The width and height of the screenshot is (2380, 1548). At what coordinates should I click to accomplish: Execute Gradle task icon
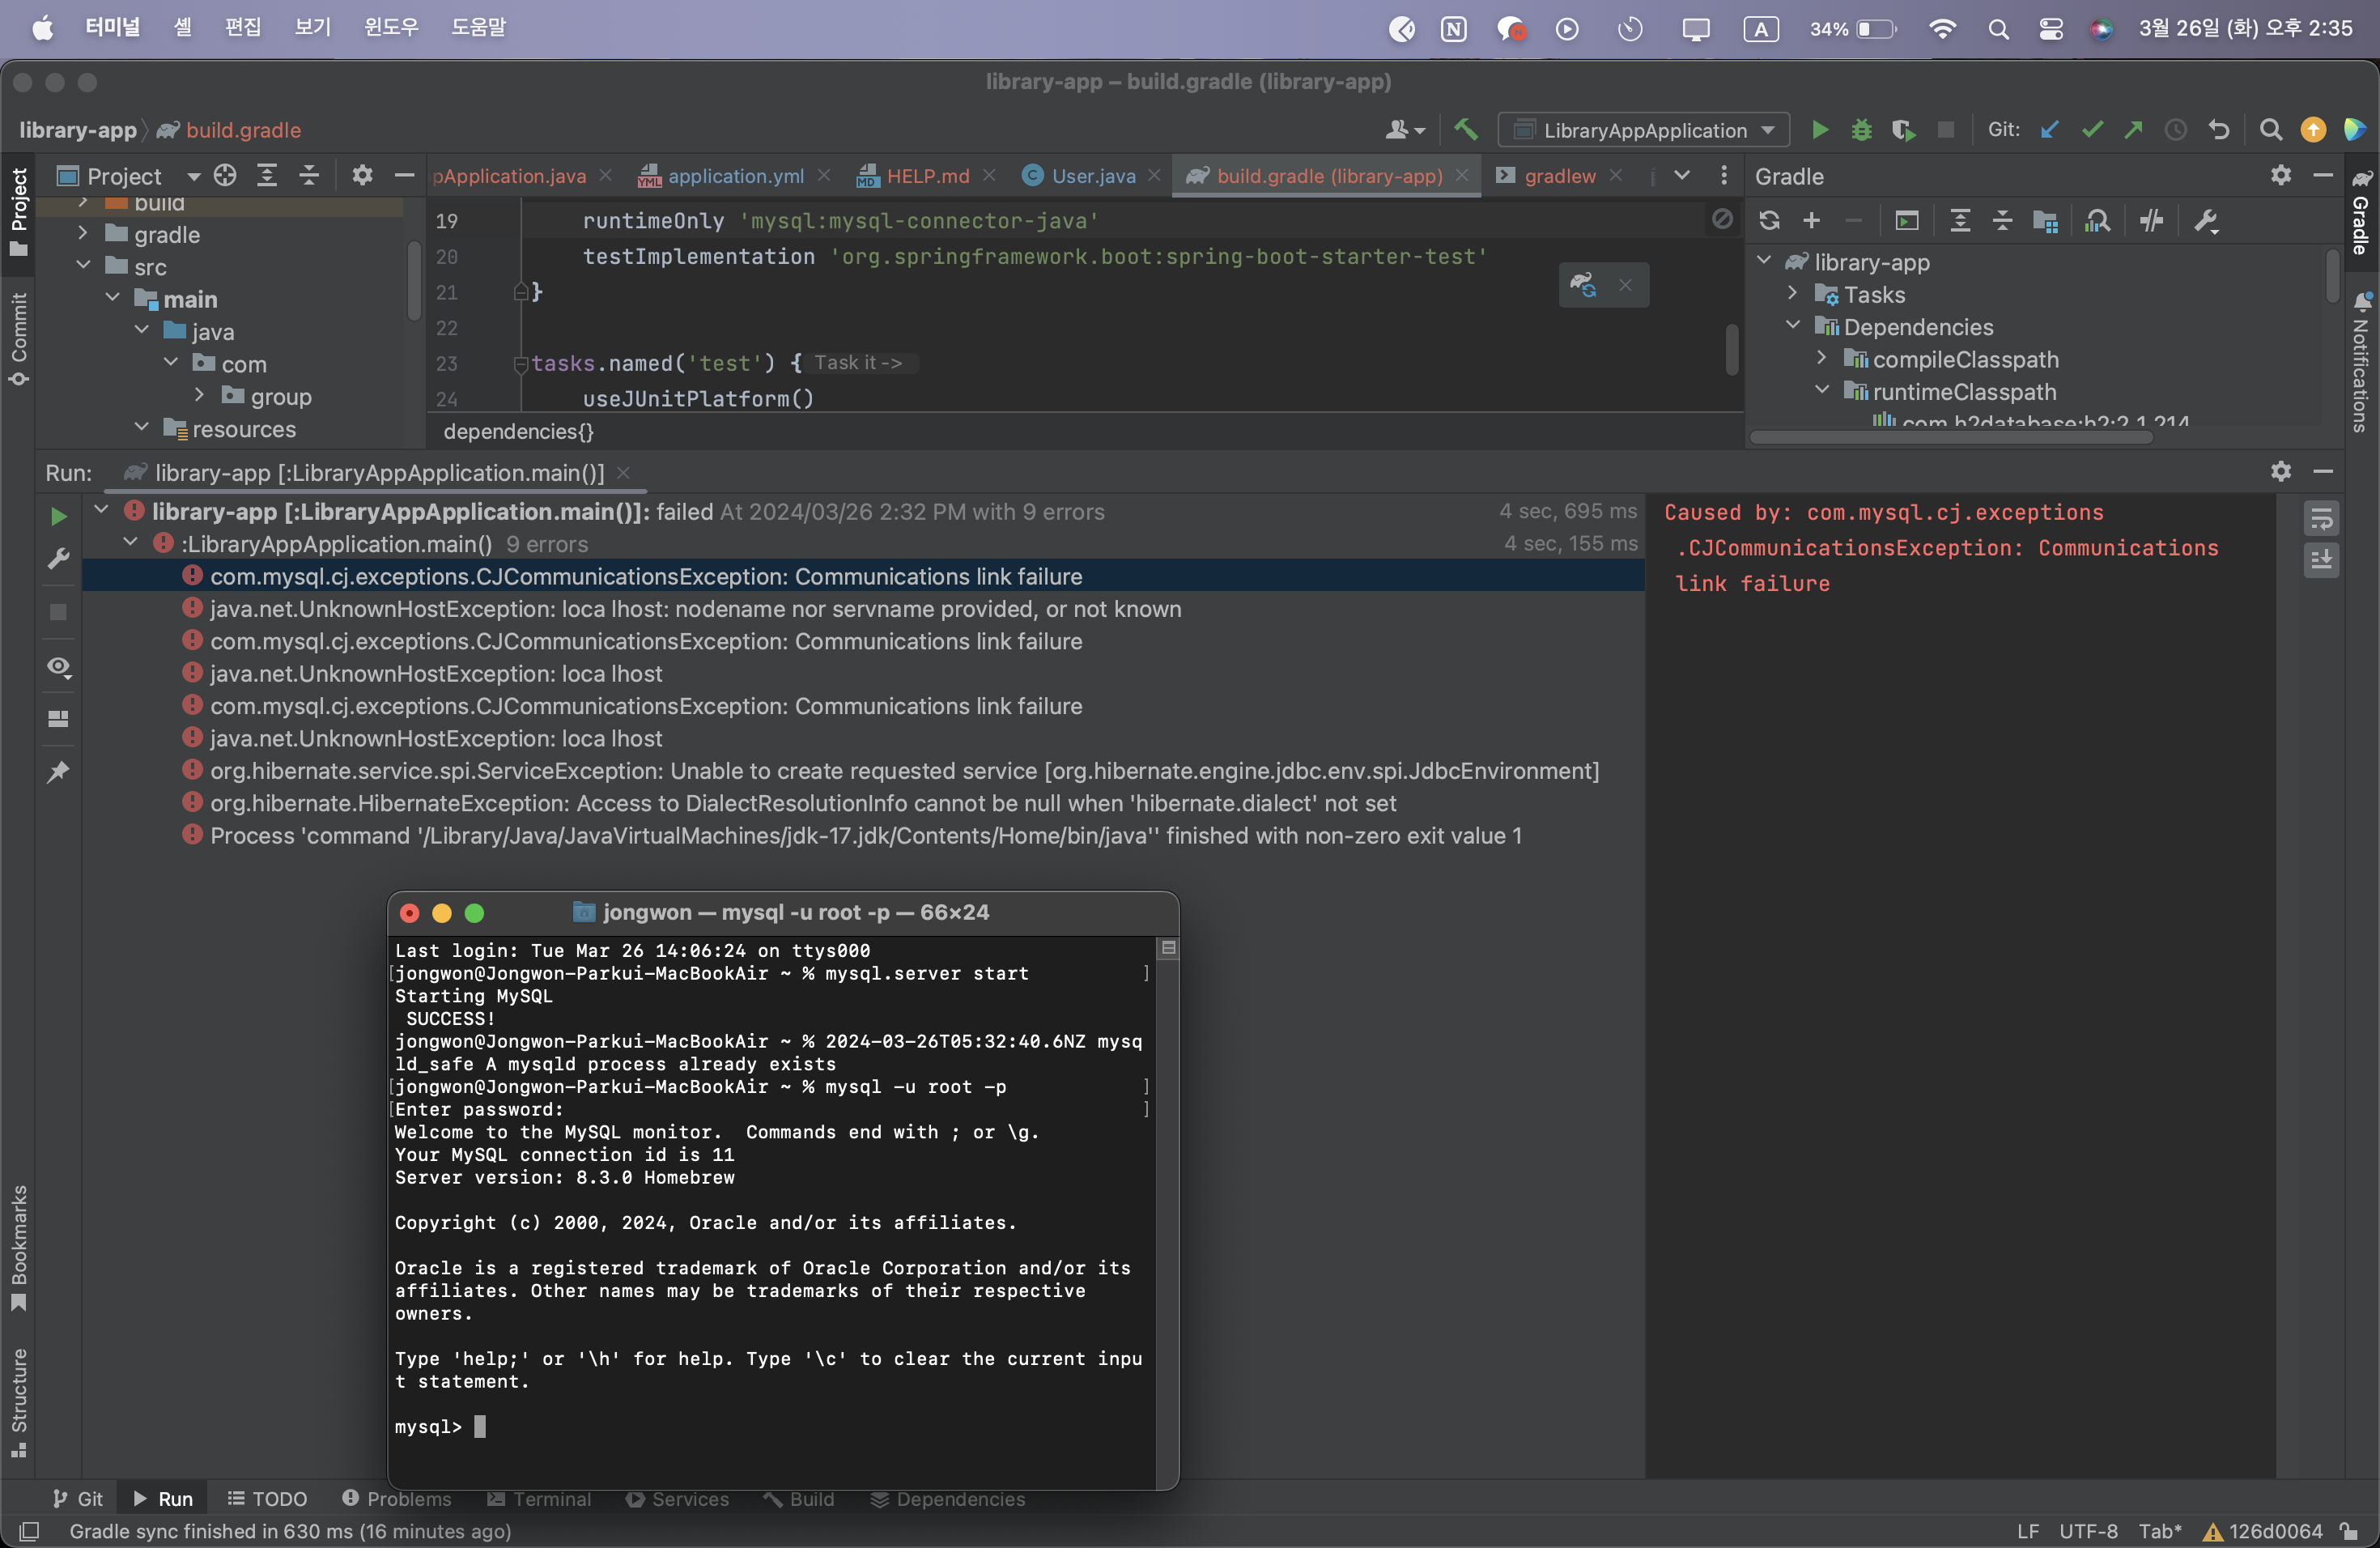point(1907,221)
